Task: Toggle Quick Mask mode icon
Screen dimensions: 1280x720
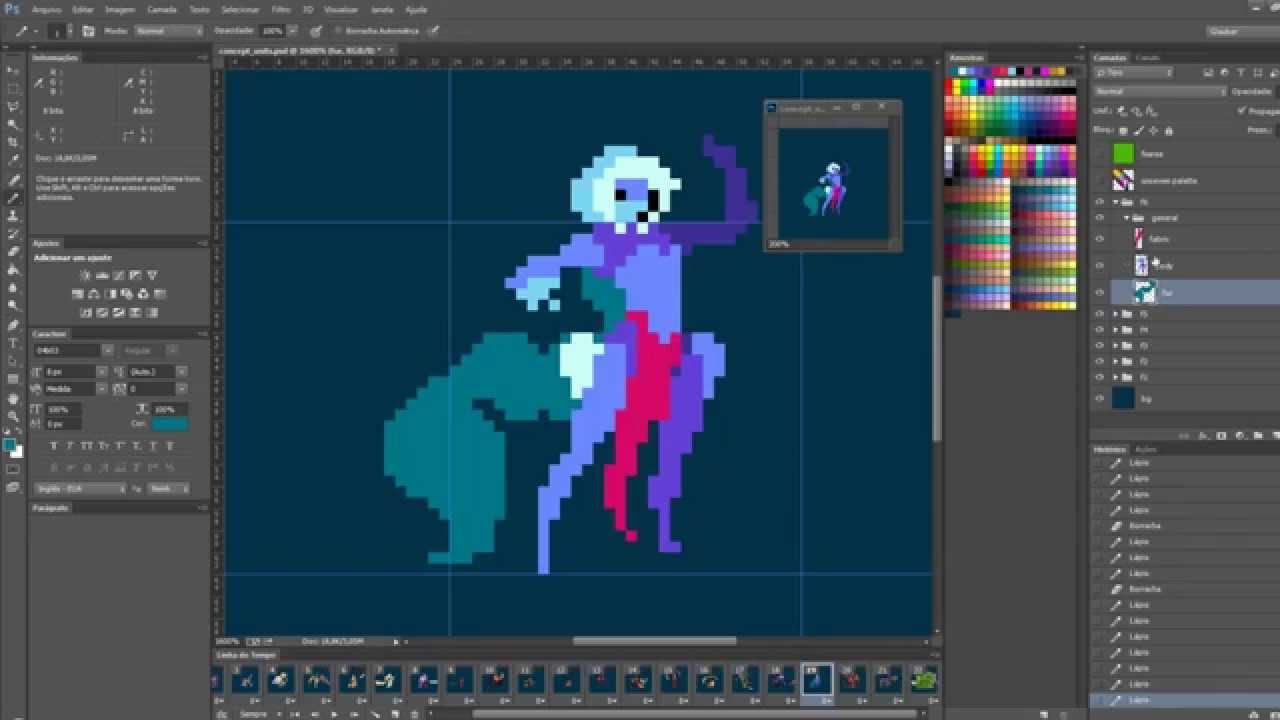Action: [13, 469]
